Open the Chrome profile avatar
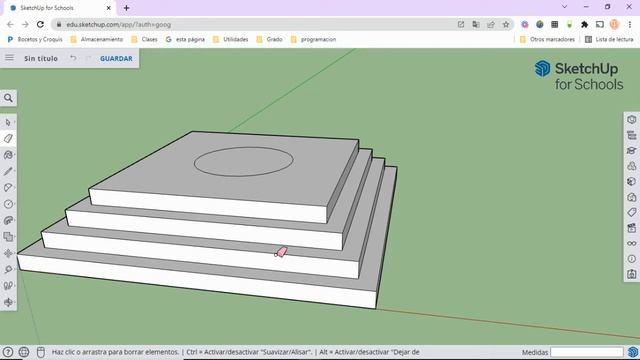Image resolution: width=640 pixels, height=360 pixels. click(x=615, y=24)
